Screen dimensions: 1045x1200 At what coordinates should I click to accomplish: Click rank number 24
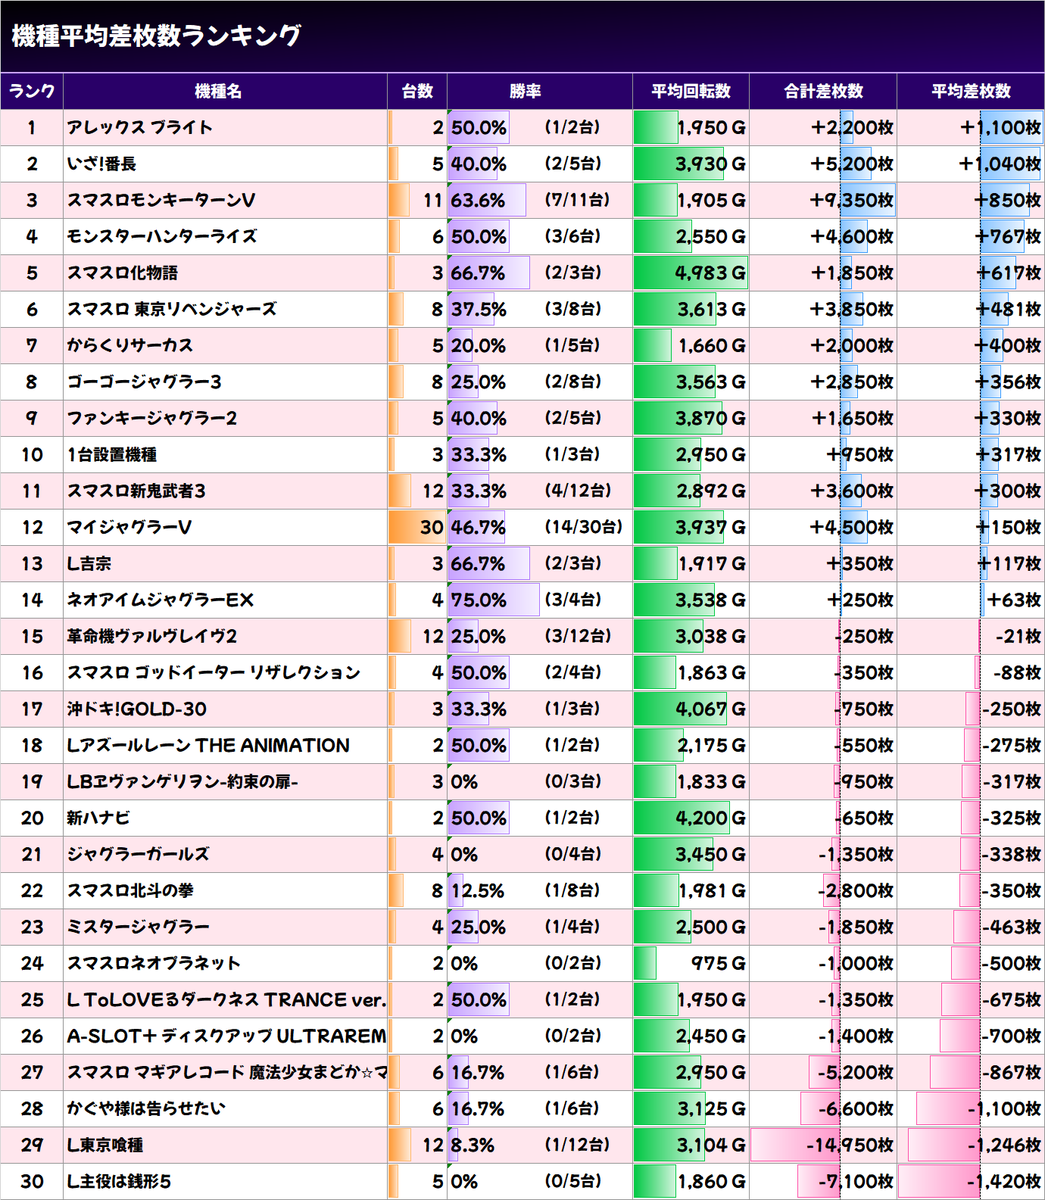coord(32,963)
